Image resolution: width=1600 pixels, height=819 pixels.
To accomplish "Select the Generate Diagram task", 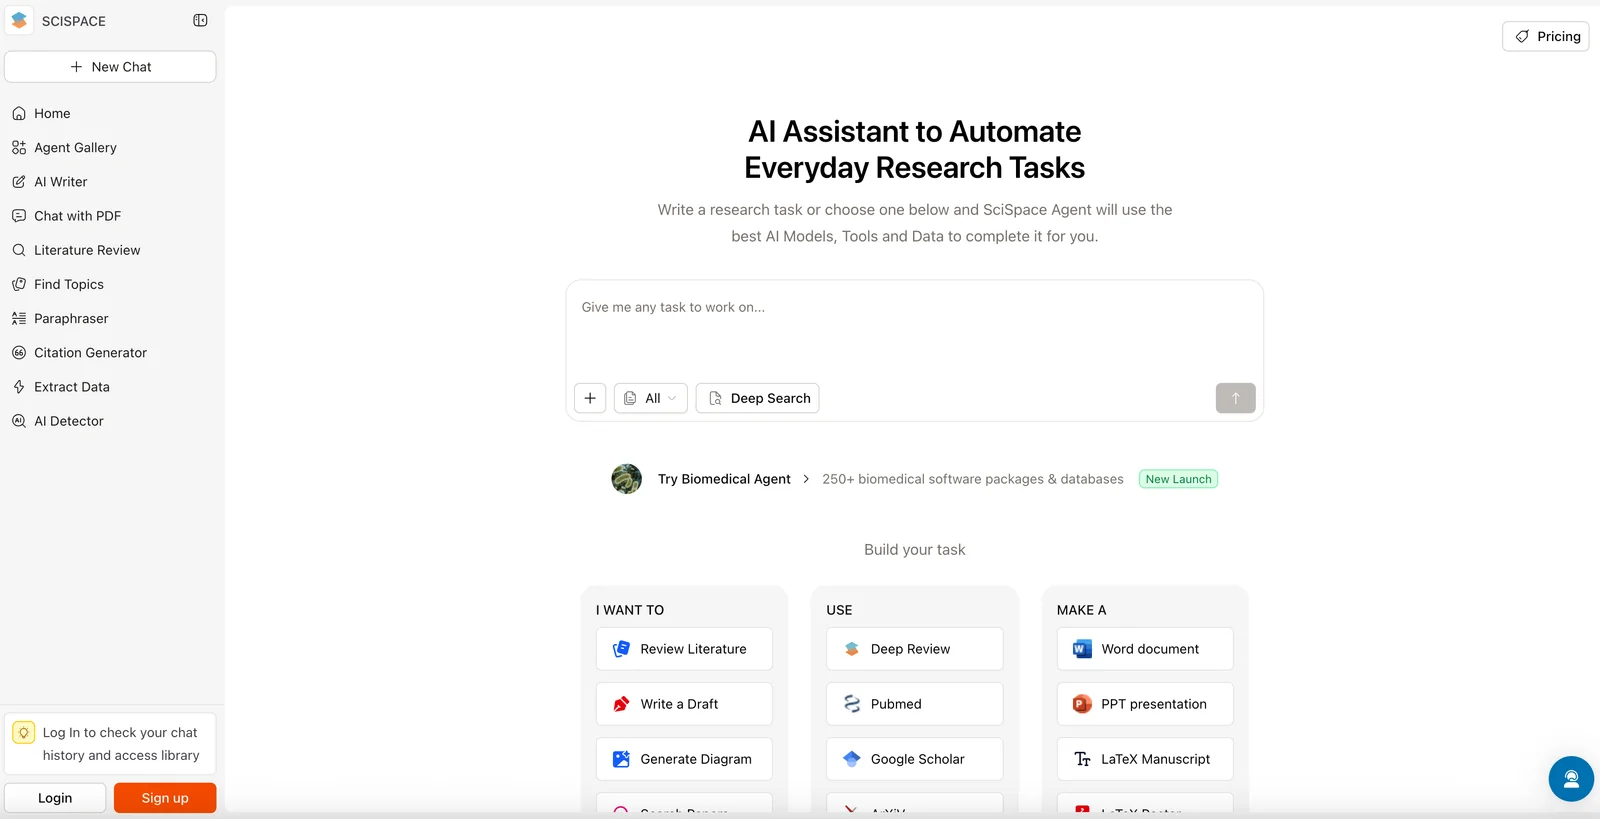I will pyautogui.click(x=684, y=759).
